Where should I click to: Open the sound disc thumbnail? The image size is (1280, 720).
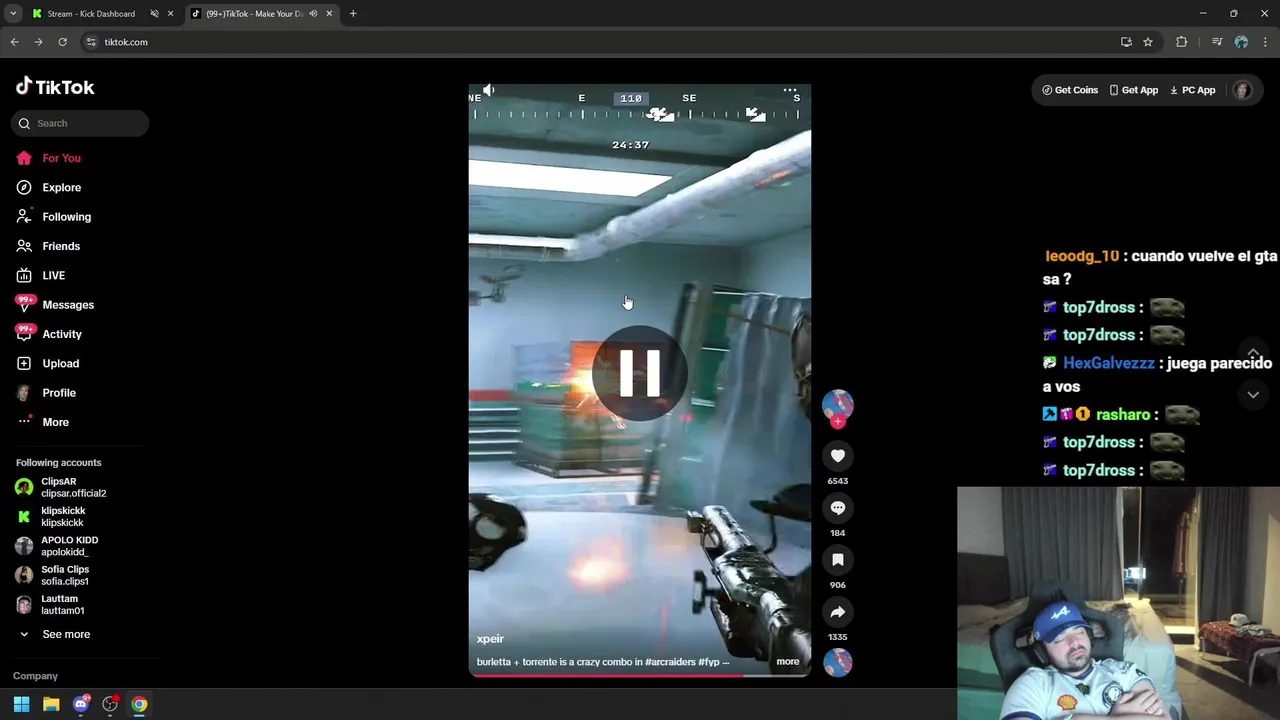[x=838, y=662]
